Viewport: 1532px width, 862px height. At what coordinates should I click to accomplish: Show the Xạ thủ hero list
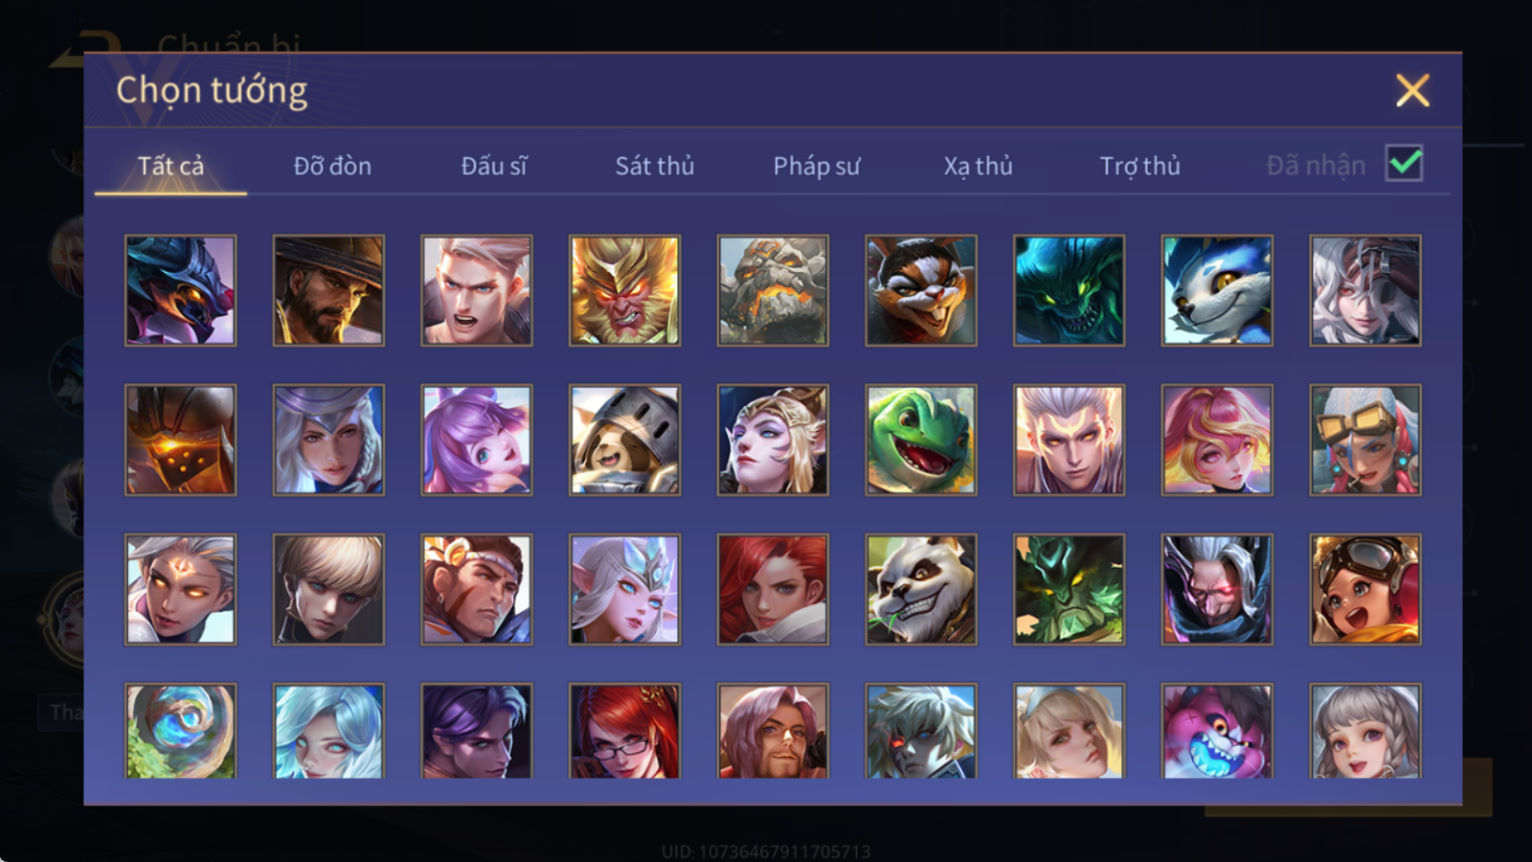(x=978, y=166)
